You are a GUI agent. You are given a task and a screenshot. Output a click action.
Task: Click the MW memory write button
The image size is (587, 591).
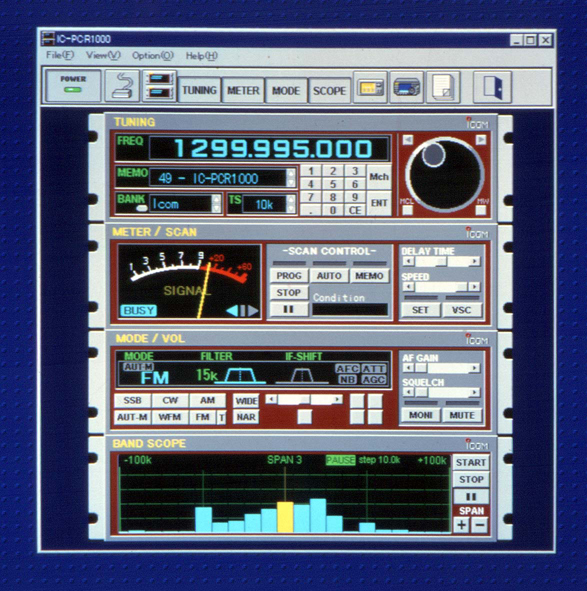[481, 210]
